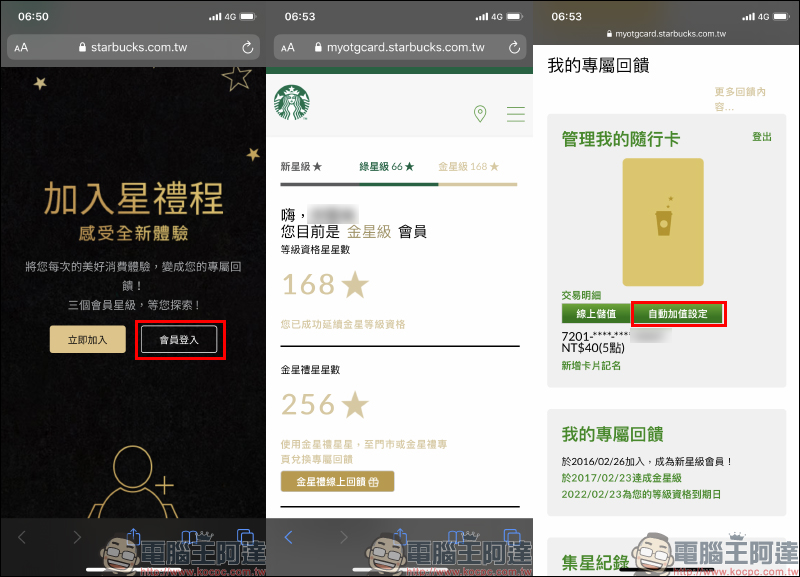This screenshot has width=800, height=577.
Task: Tap the 我的專屬回饋 page title in the right screen
Action: 598,66
